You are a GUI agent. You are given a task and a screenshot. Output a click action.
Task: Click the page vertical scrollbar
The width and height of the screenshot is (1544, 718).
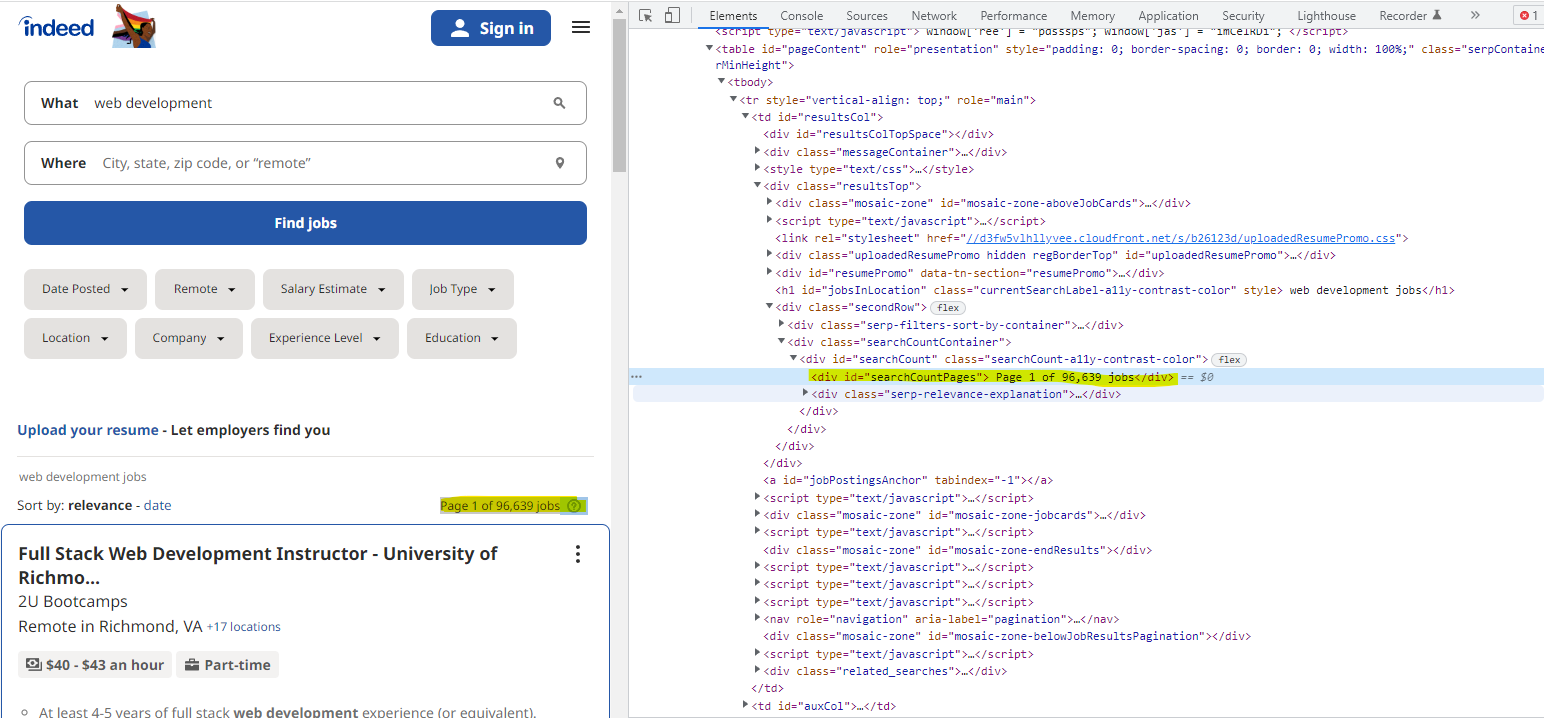[619, 95]
